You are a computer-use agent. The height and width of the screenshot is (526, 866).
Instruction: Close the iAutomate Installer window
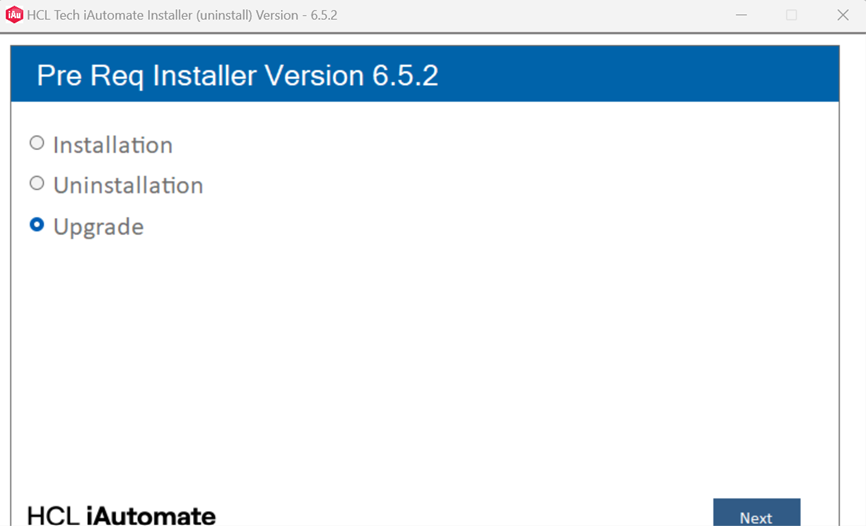843,15
